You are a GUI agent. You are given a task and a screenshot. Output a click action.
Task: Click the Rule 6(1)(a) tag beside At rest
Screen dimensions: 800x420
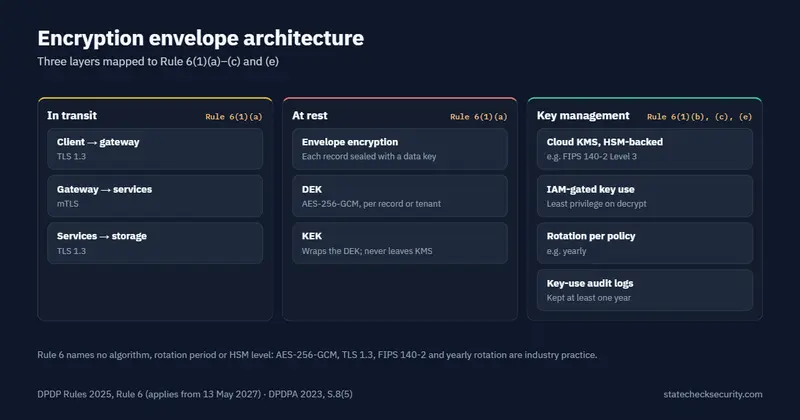tap(479, 116)
